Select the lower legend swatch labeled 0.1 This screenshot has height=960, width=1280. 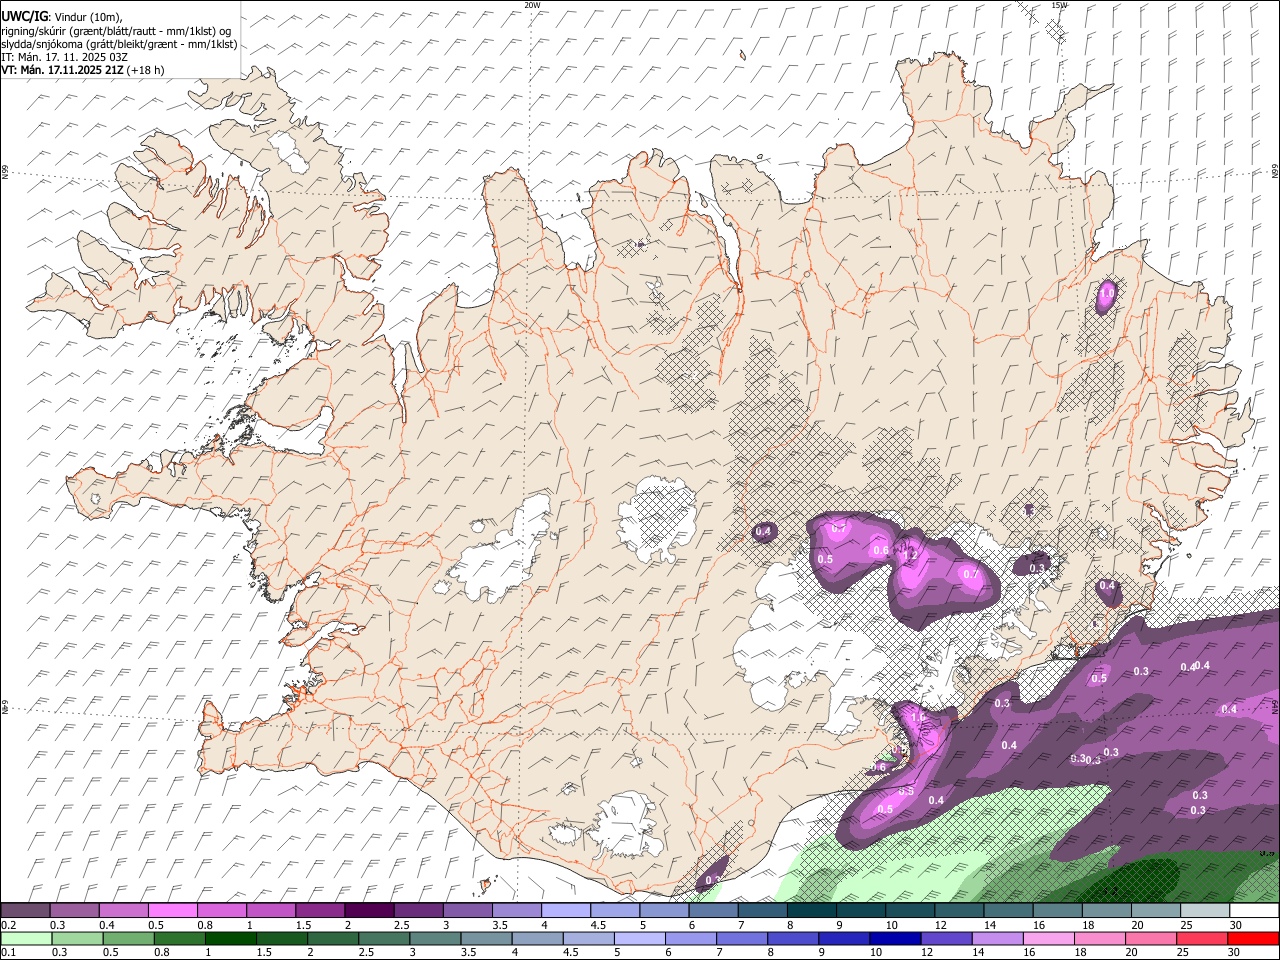click(x=26, y=938)
